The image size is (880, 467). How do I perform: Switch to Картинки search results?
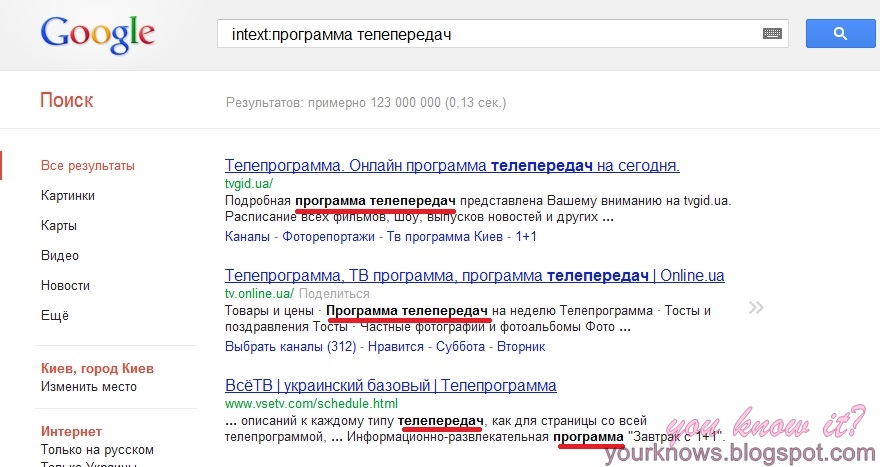coord(68,195)
